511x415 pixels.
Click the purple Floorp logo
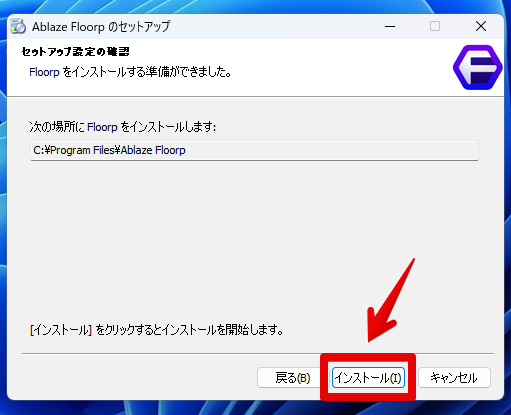tap(477, 67)
